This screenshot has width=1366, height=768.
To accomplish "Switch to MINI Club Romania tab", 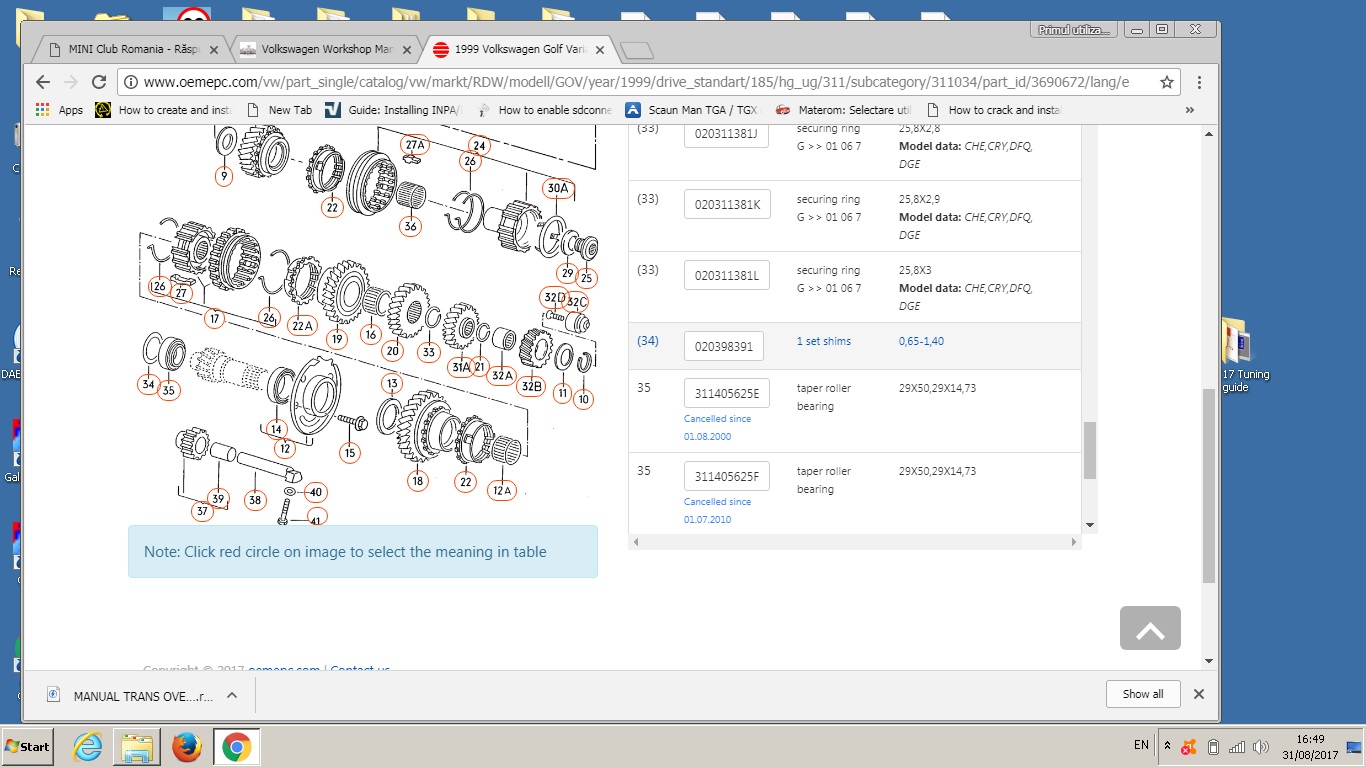I will tap(128, 49).
